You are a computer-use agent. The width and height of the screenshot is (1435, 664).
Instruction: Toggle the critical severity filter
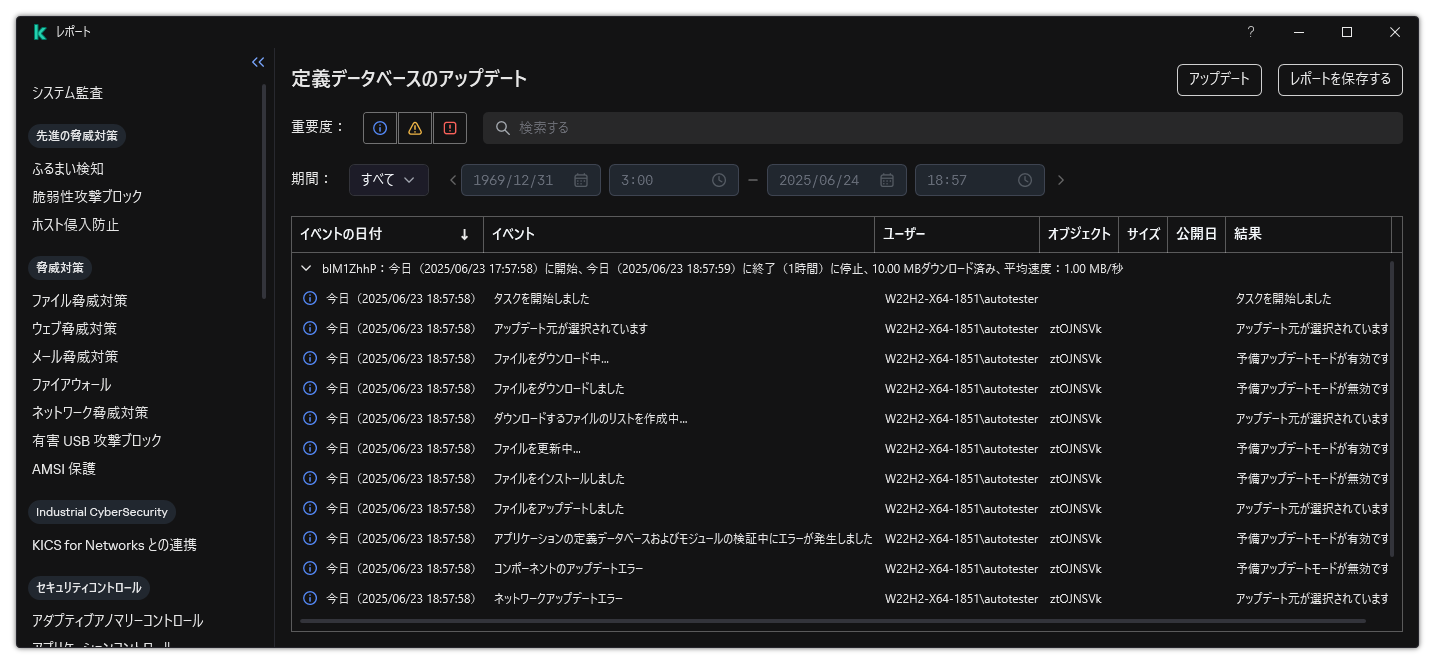[x=450, y=127]
